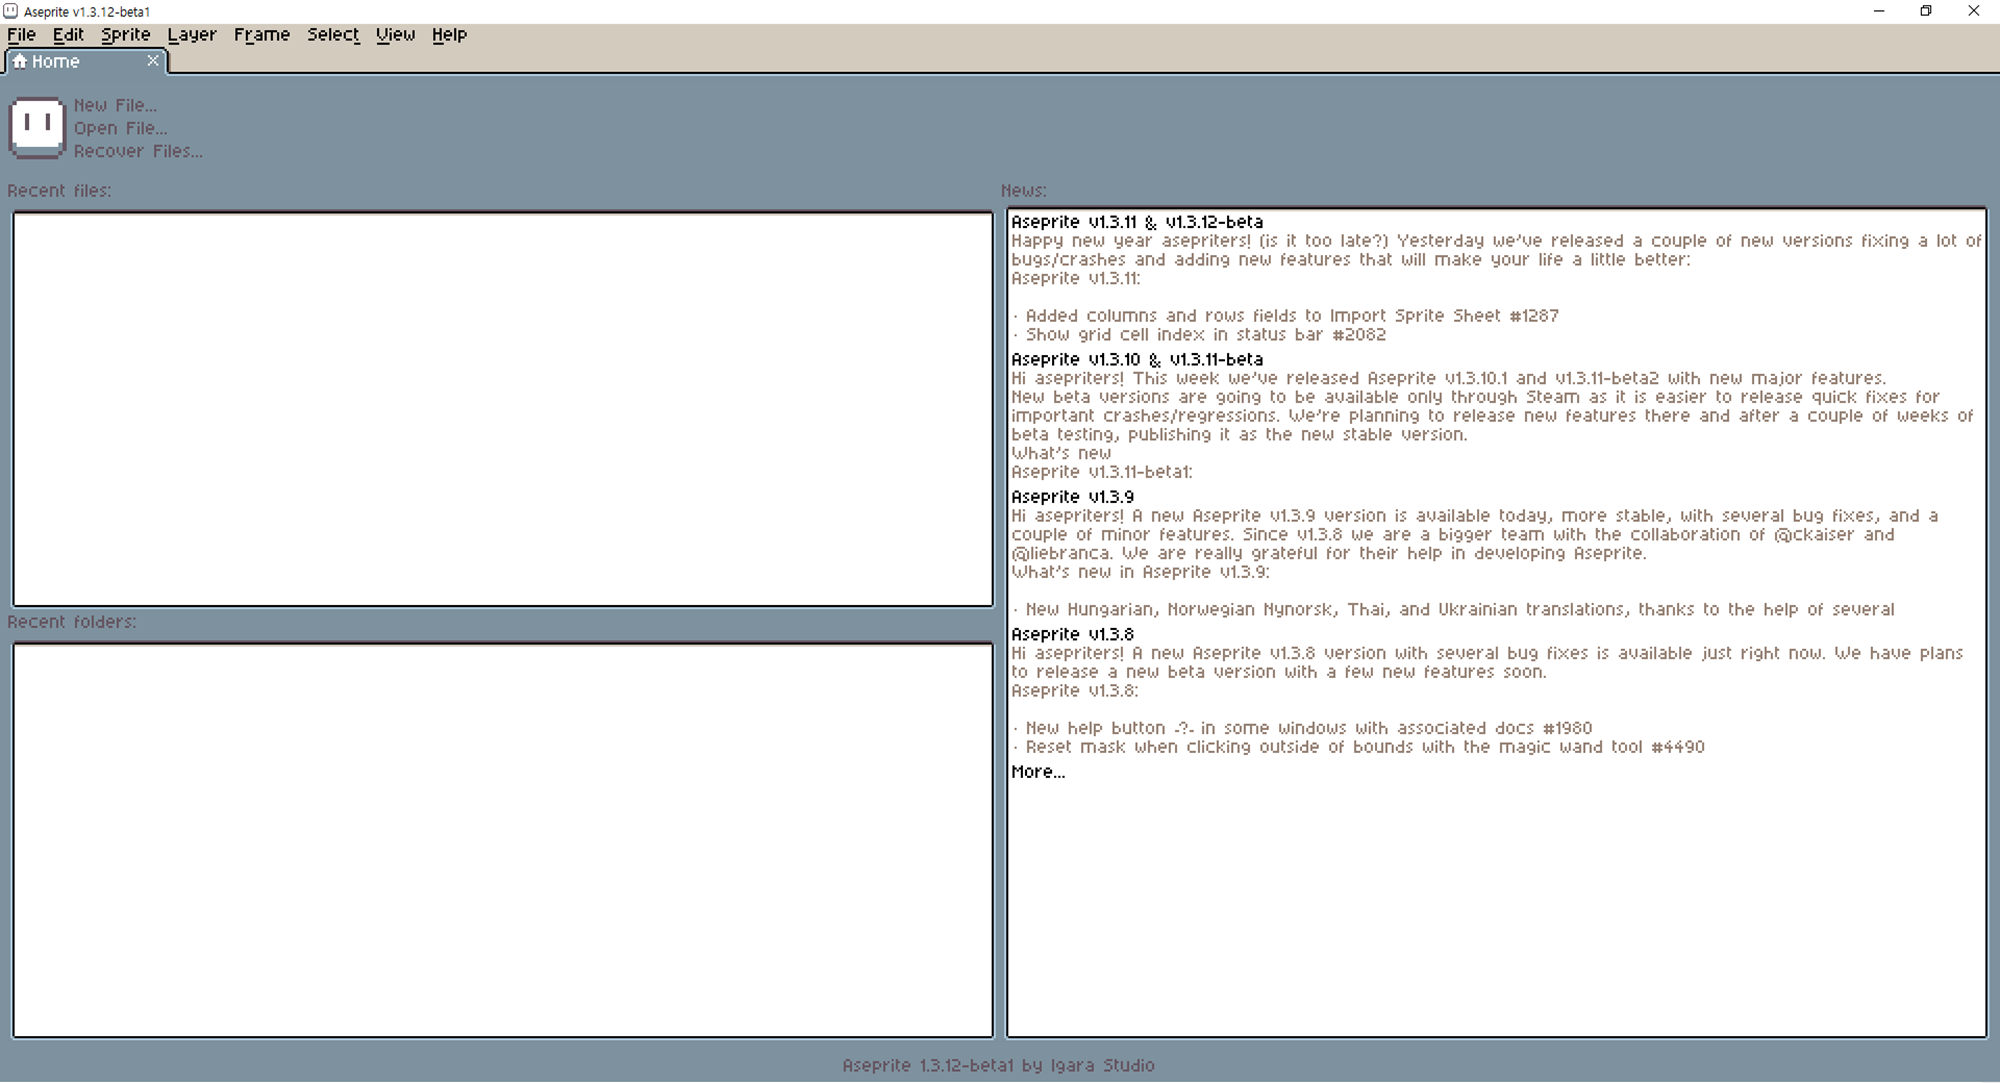Click the home icon on the tab
The image size is (2000, 1083).
(19, 61)
